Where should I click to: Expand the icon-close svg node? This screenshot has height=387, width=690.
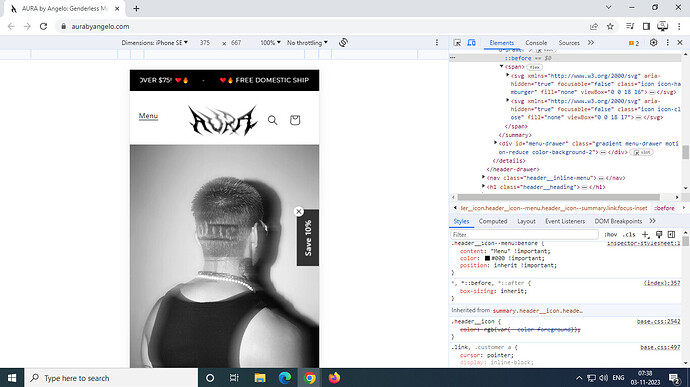click(x=507, y=100)
